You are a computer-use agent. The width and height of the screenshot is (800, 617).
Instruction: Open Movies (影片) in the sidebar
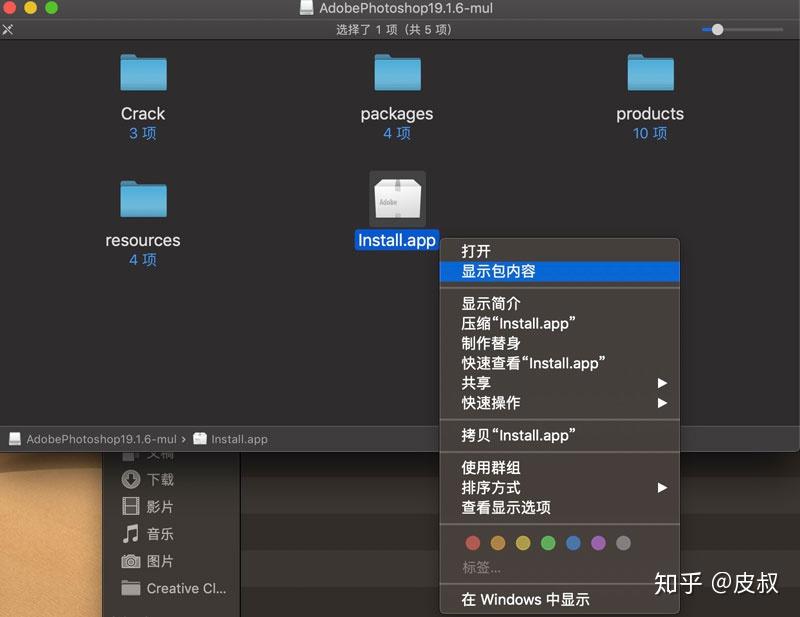pyautogui.click(x=160, y=507)
